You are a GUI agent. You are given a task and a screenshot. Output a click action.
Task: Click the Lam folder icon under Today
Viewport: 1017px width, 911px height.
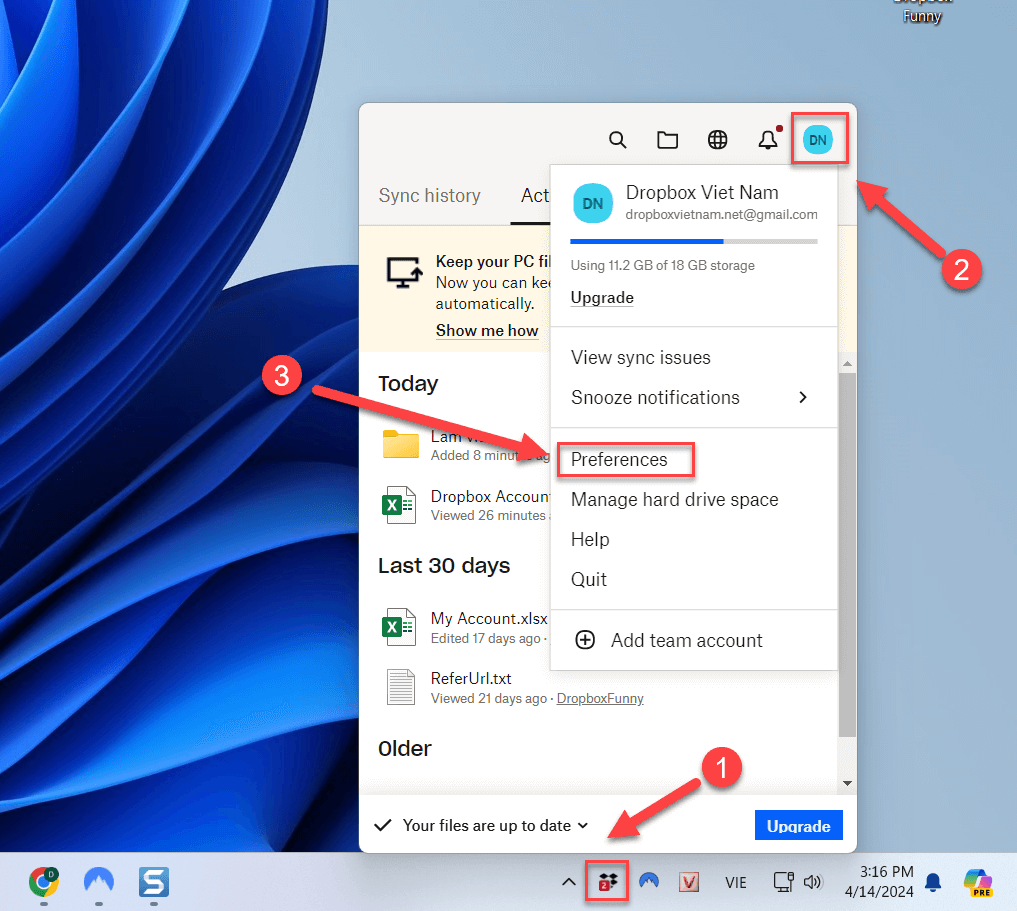[400, 444]
